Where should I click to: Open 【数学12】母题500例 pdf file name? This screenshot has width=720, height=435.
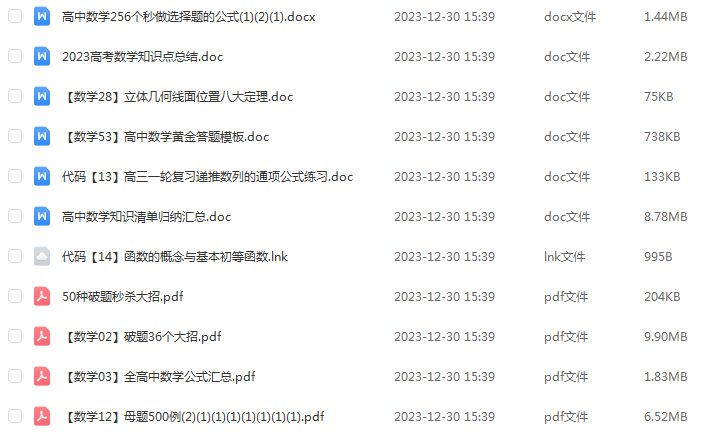[x=193, y=417]
